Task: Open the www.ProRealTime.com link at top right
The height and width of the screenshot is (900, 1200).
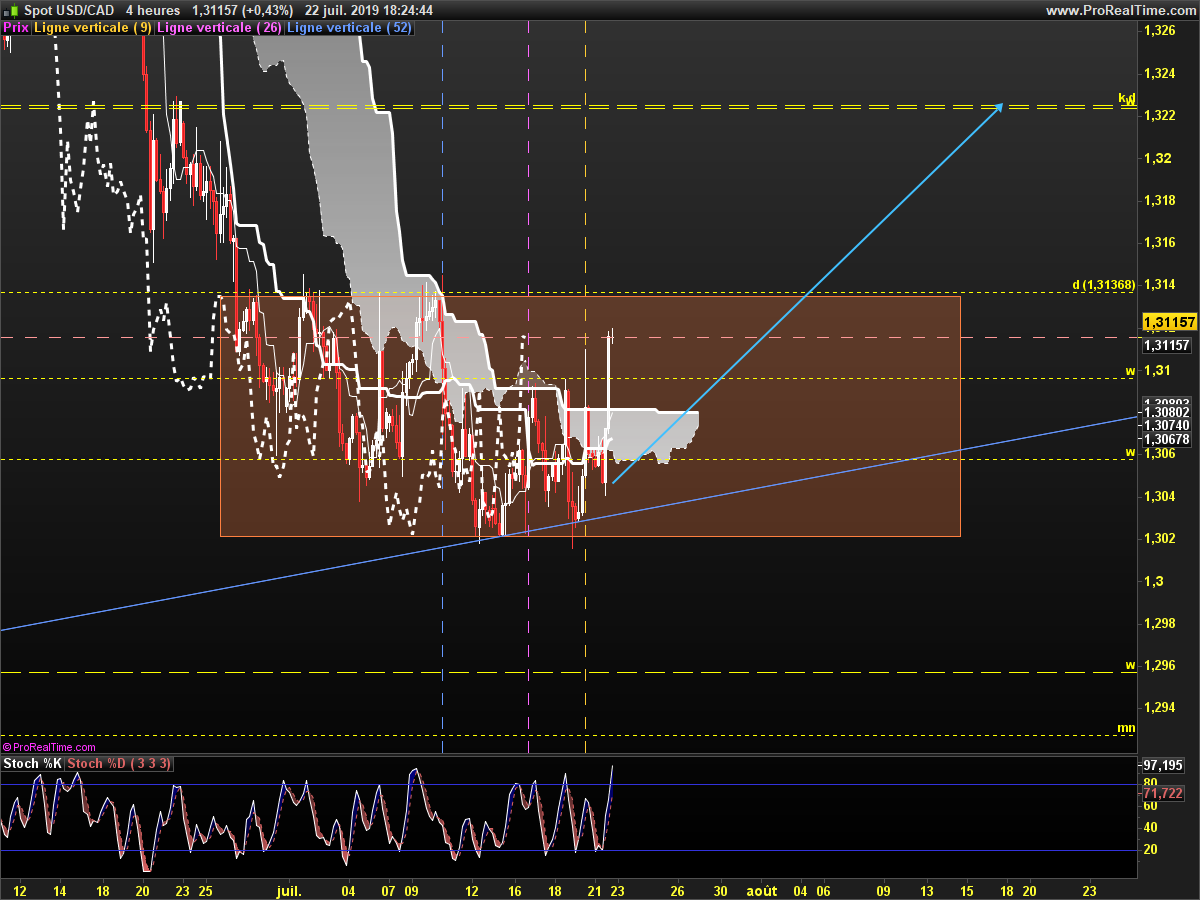Action: tap(1120, 10)
